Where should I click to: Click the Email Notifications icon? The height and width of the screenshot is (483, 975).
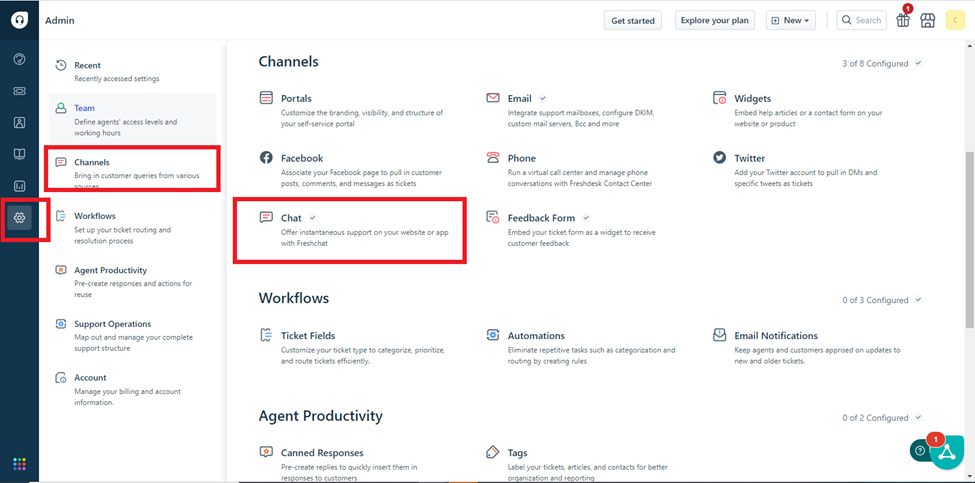click(719, 336)
